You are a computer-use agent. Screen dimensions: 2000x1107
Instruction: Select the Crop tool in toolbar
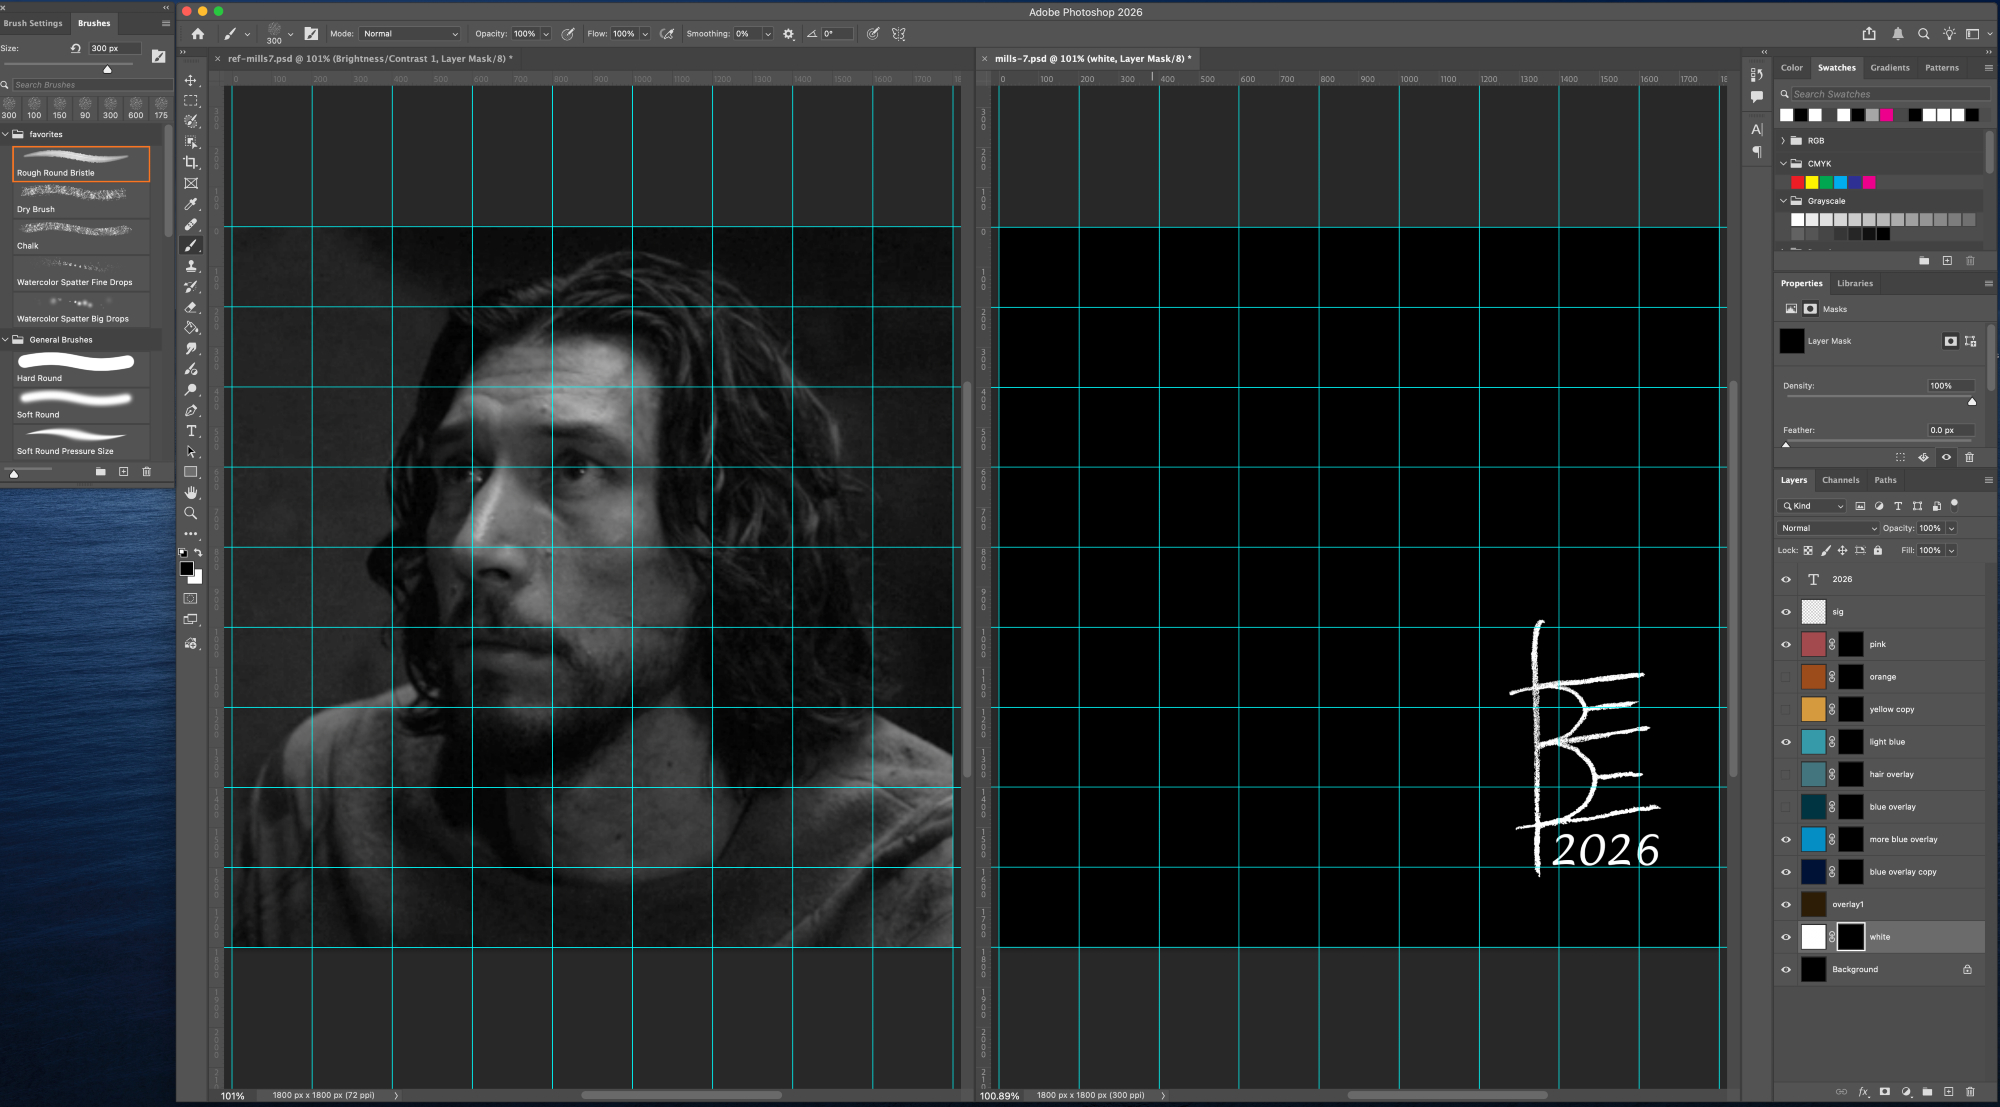tap(191, 162)
